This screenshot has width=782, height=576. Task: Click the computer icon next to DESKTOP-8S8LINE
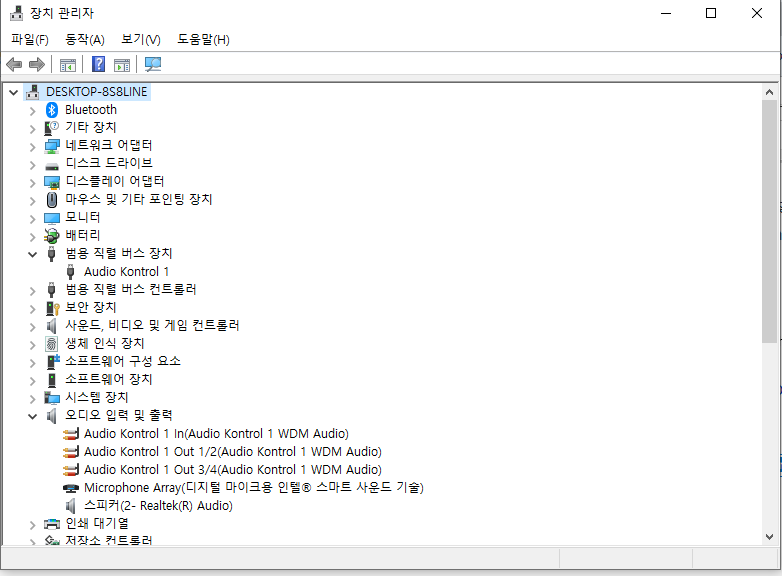tap(33, 92)
